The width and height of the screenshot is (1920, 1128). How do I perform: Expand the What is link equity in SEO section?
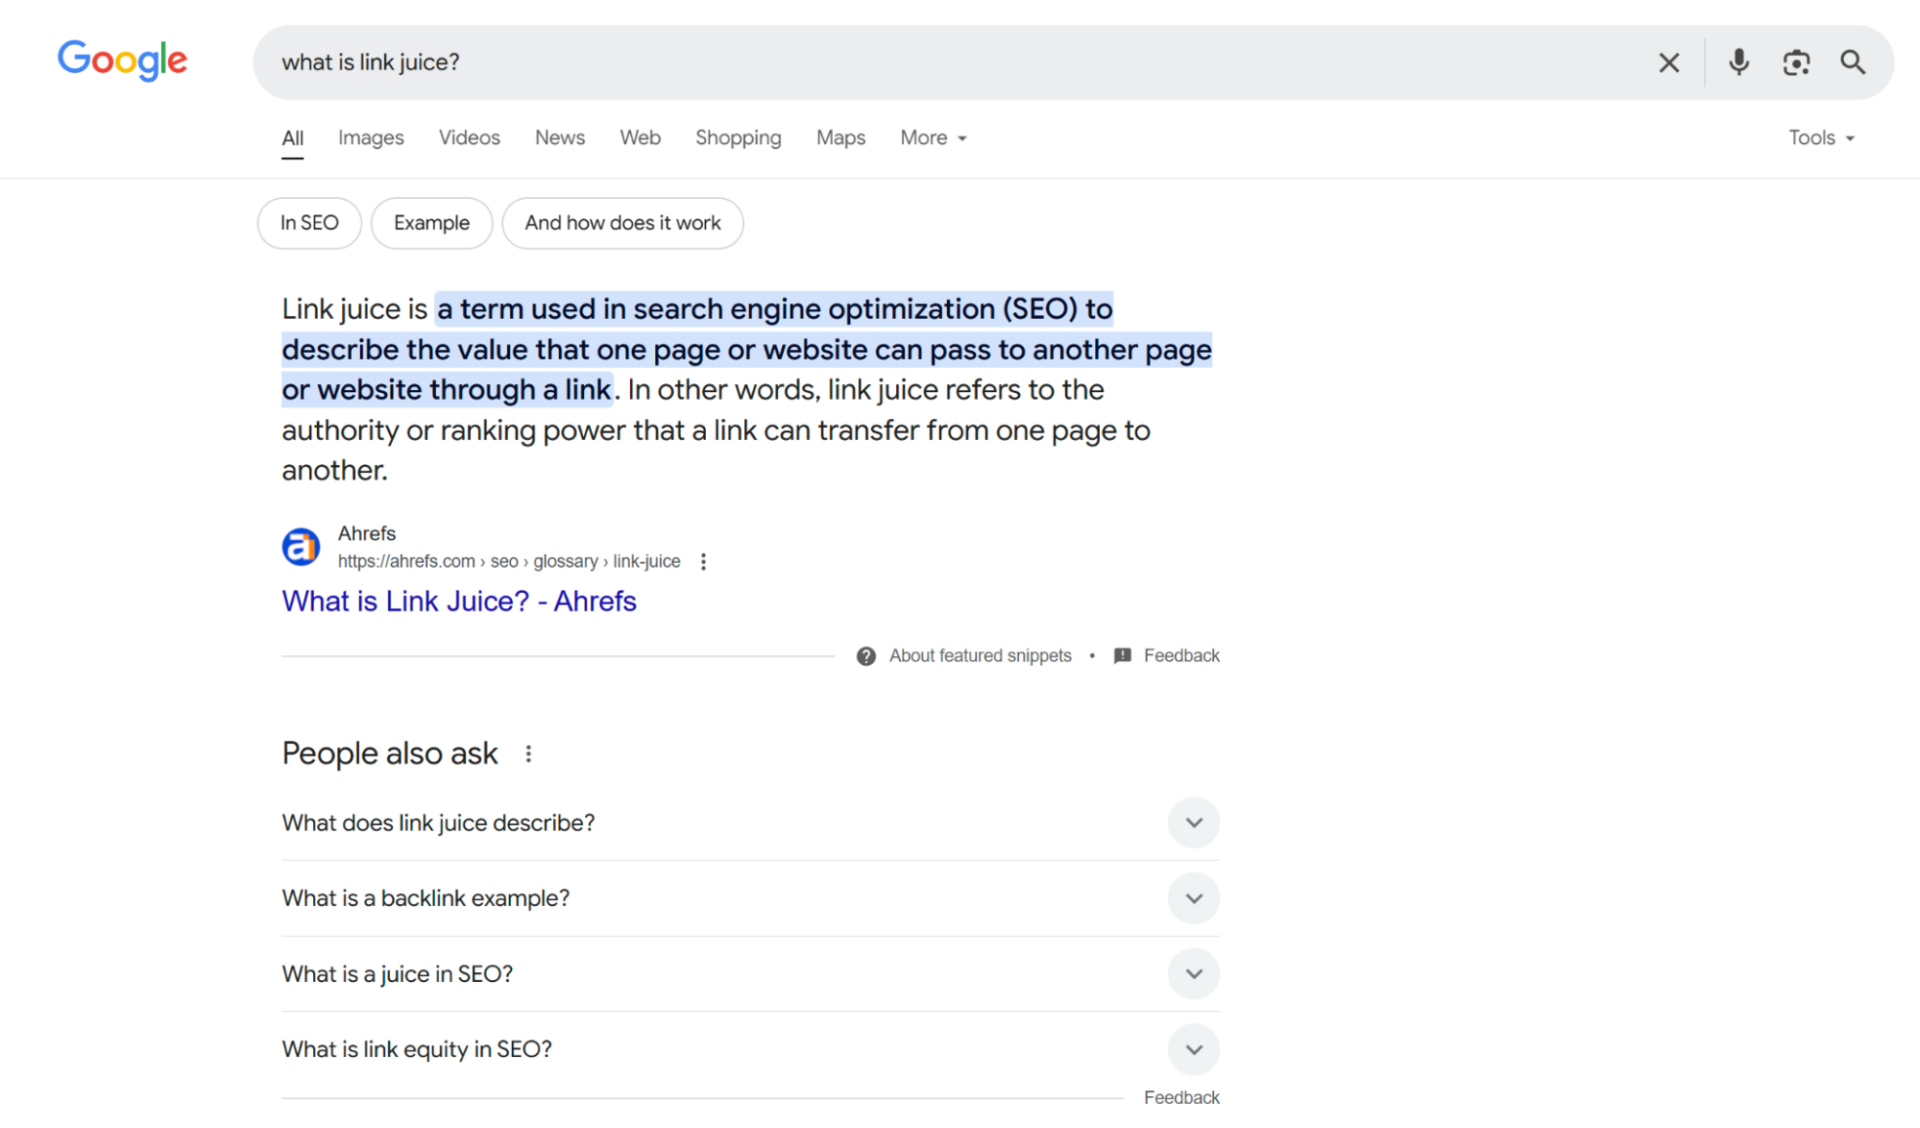(1192, 1049)
